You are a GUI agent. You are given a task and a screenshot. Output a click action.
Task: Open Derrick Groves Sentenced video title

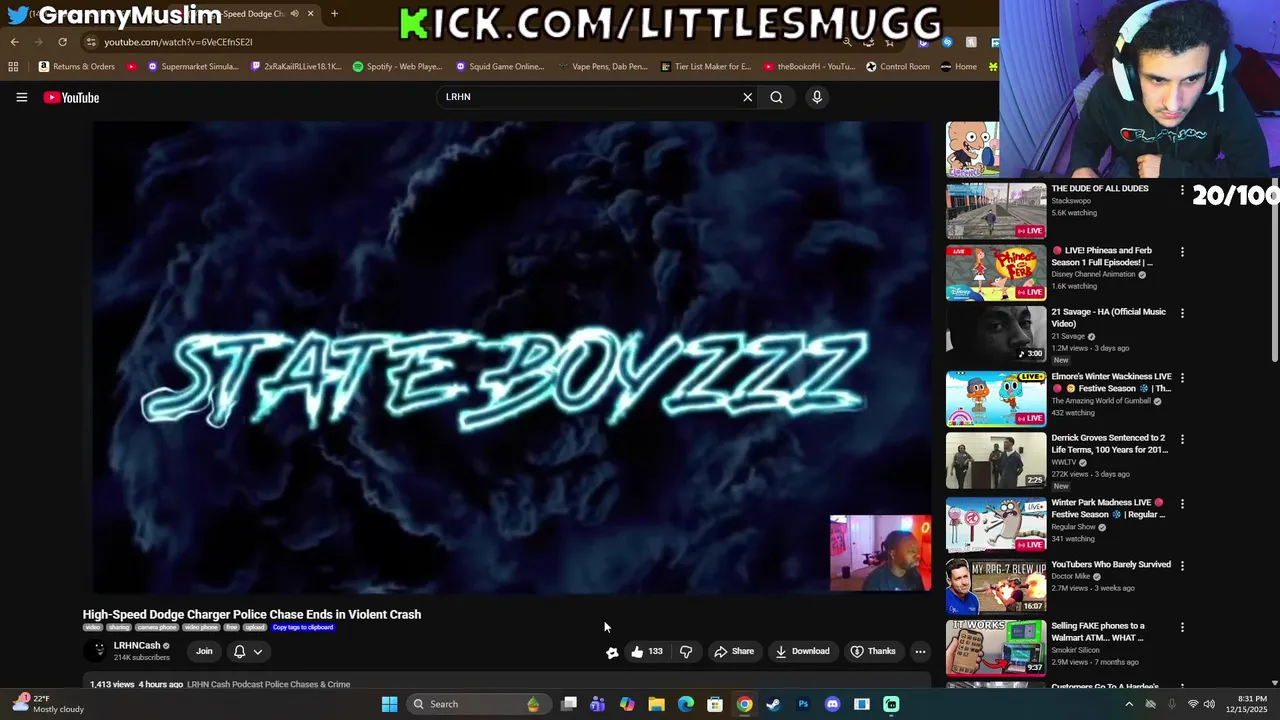[x=1109, y=443]
